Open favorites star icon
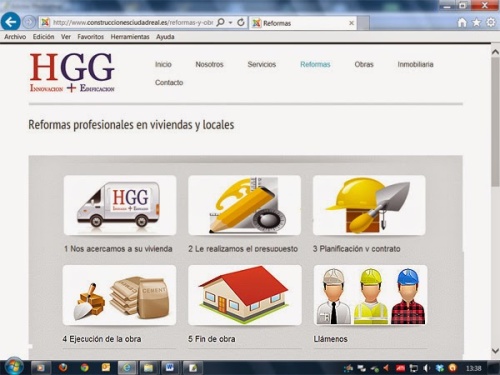This screenshot has width=500, height=375. [x=477, y=23]
